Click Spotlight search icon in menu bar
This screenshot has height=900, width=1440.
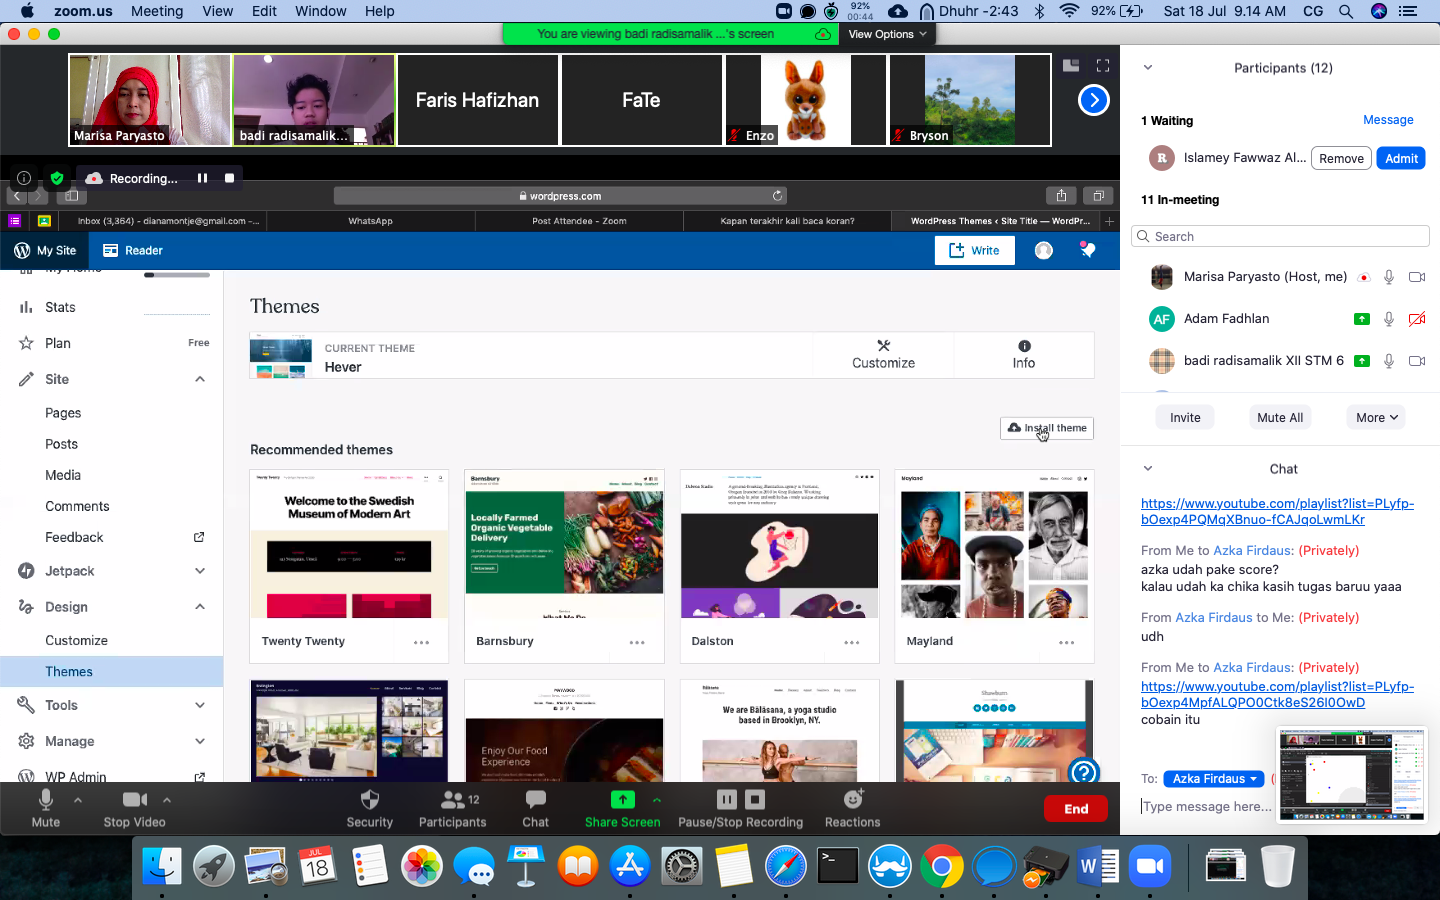click(x=1346, y=11)
